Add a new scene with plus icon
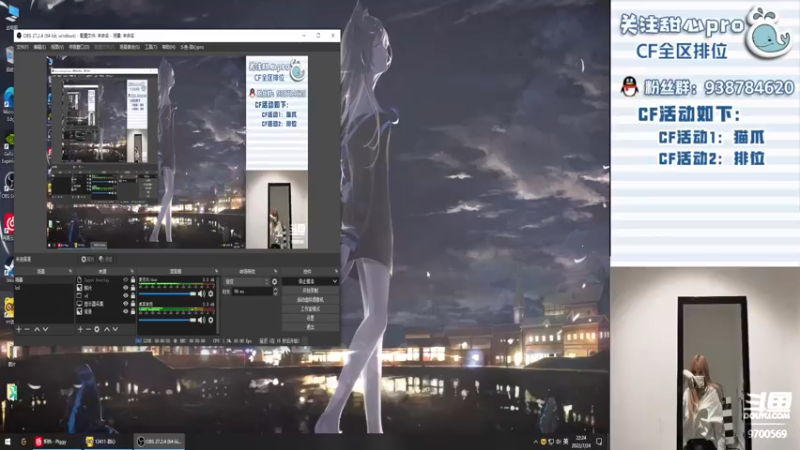Screen dimensions: 800x450 (19, 330)
